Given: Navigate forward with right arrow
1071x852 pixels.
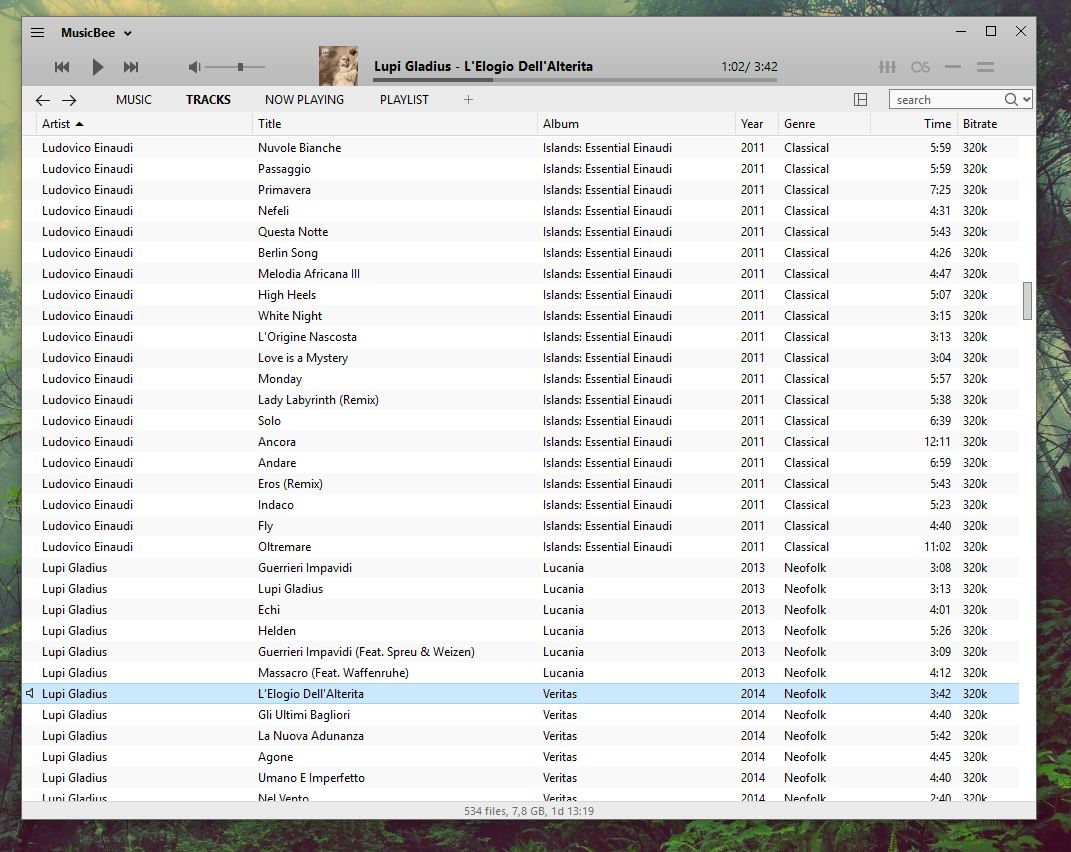Looking at the screenshot, I should [69, 100].
